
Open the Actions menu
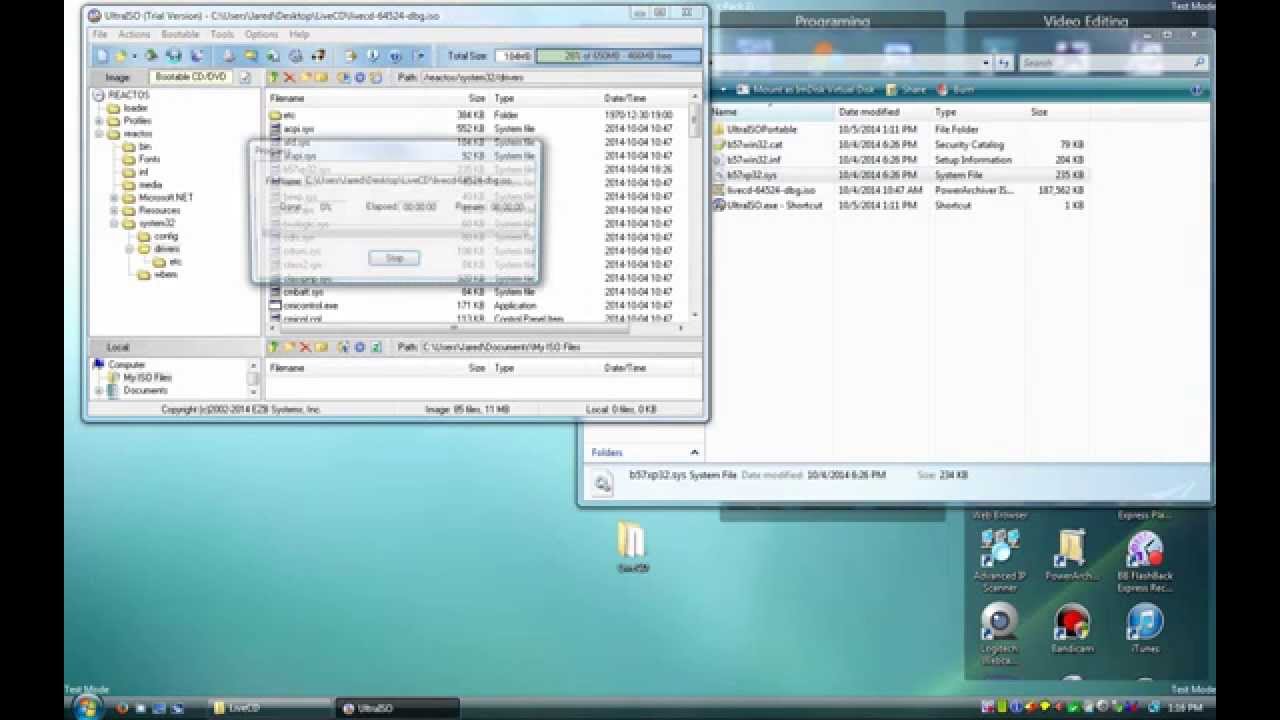coord(134,34)
